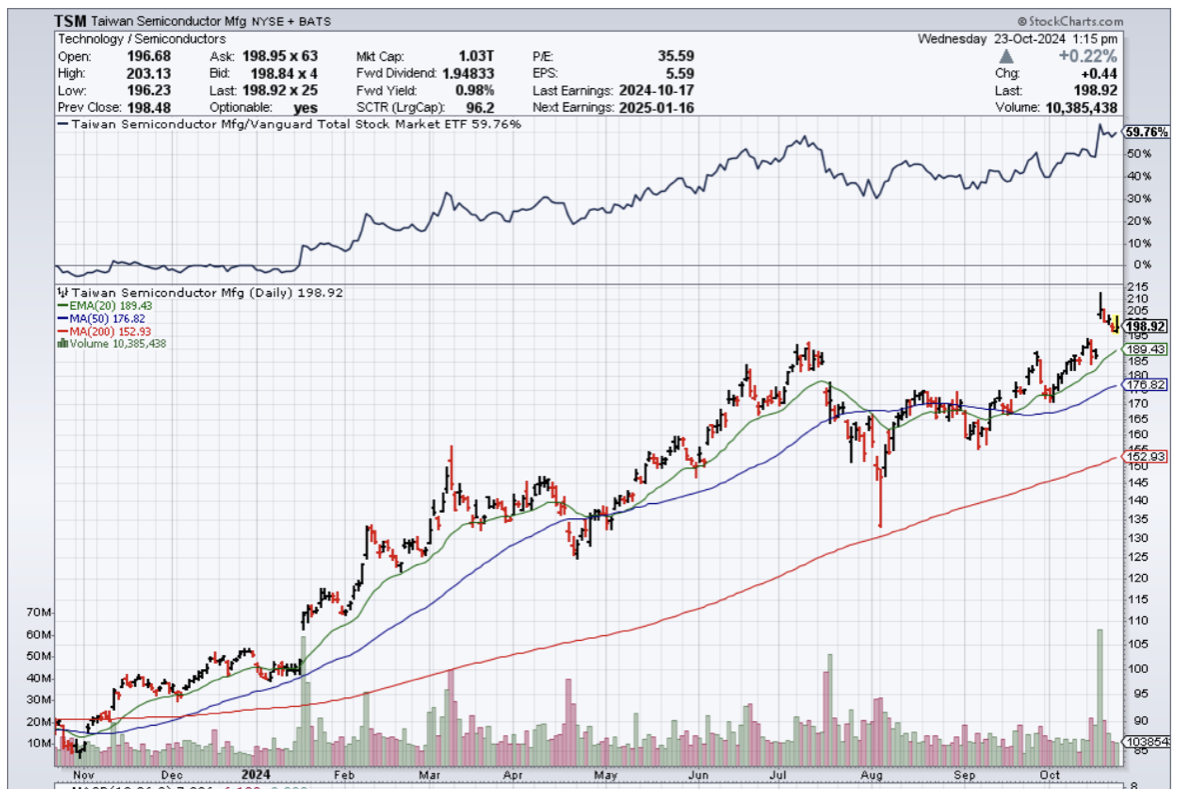Click the Mkt Cap value 1.03T

click(476, 56)
